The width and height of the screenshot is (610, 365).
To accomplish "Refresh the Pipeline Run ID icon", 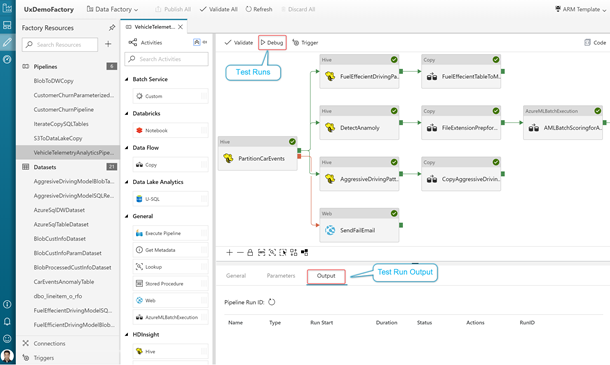I will 272,302.
